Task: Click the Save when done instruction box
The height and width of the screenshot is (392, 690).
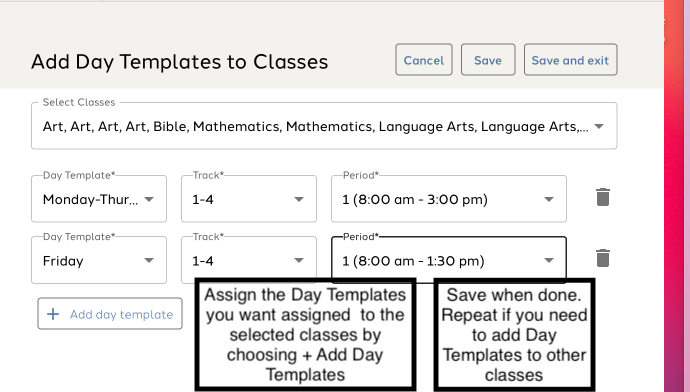Action: coord(514,334)
